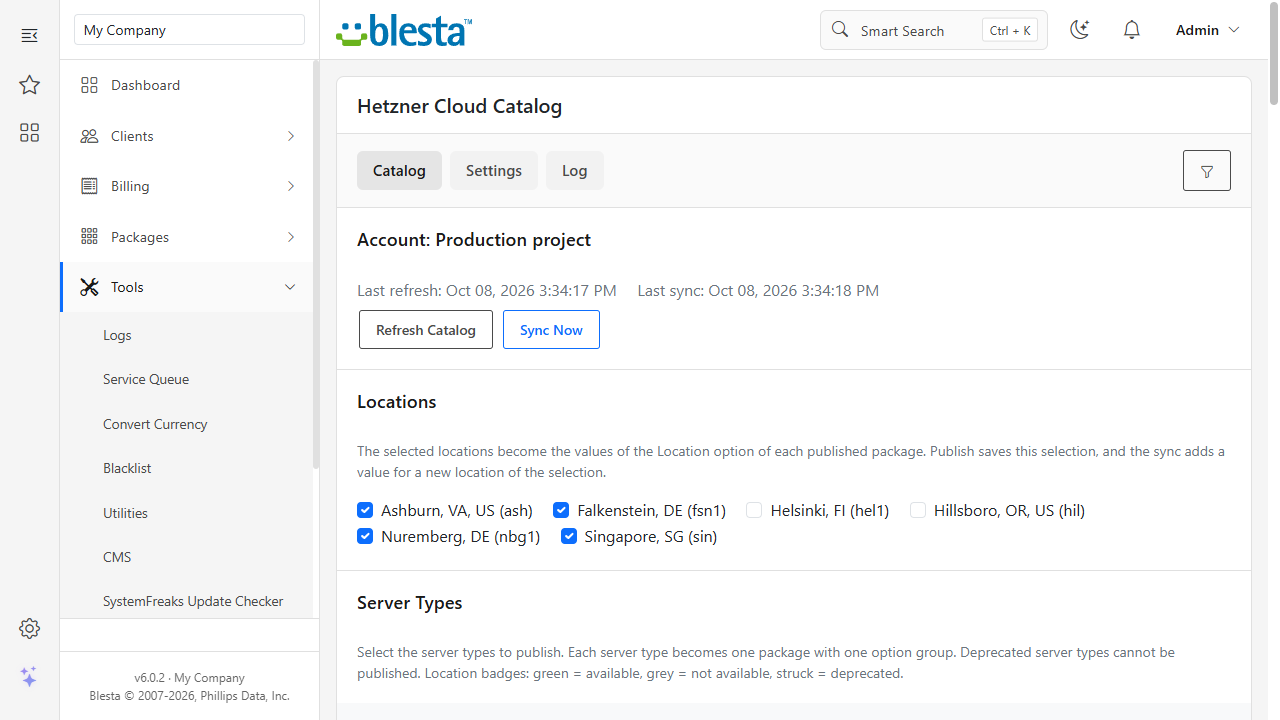The image size is (1280, 720).
Task: Click the Billing invoice icon
Action: pyautogui.click(x=89, y=186)
